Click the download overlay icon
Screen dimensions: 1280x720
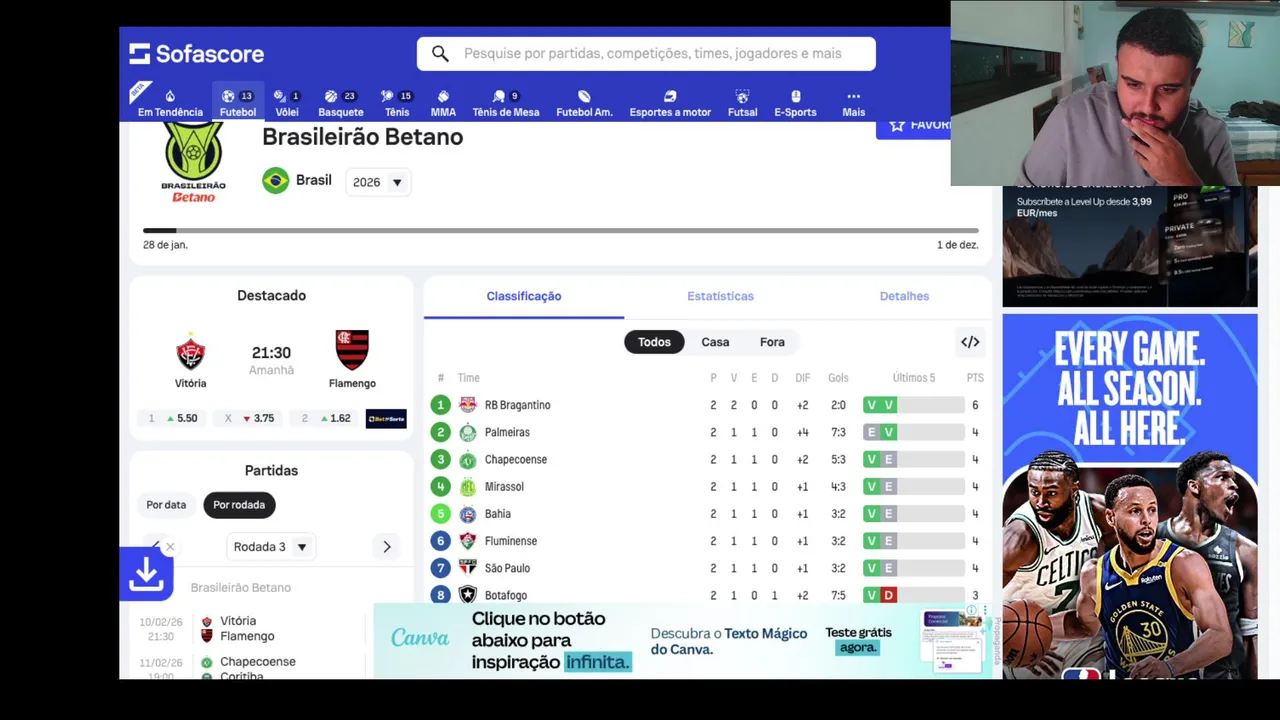[x=146, y=575]
